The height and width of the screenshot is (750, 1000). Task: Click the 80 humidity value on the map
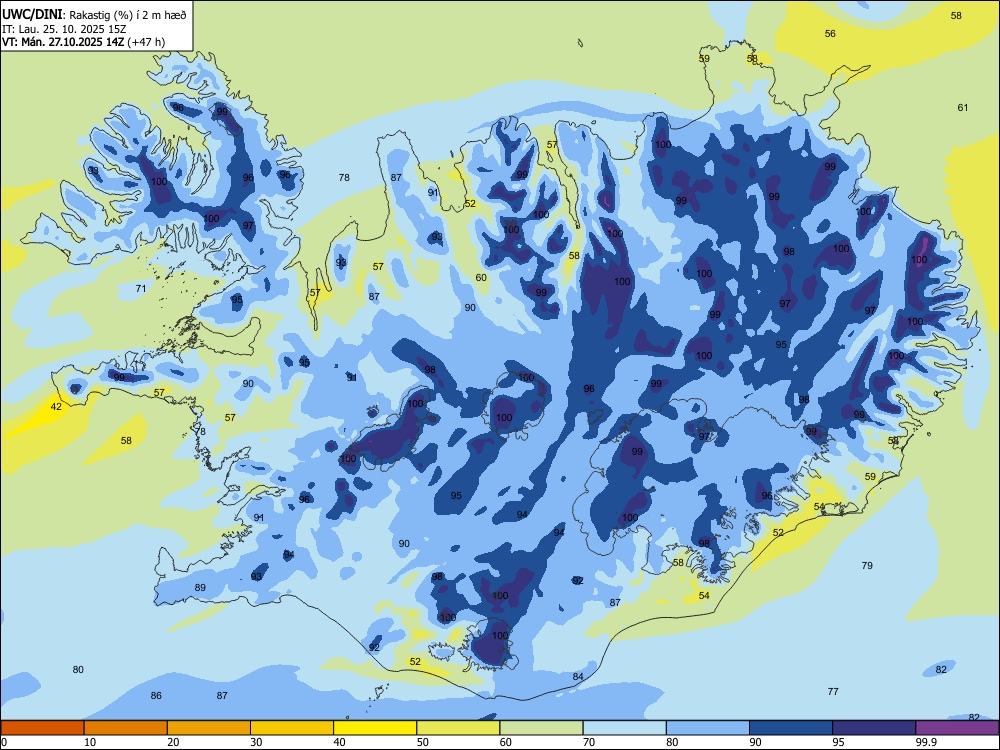pos(78,670)
